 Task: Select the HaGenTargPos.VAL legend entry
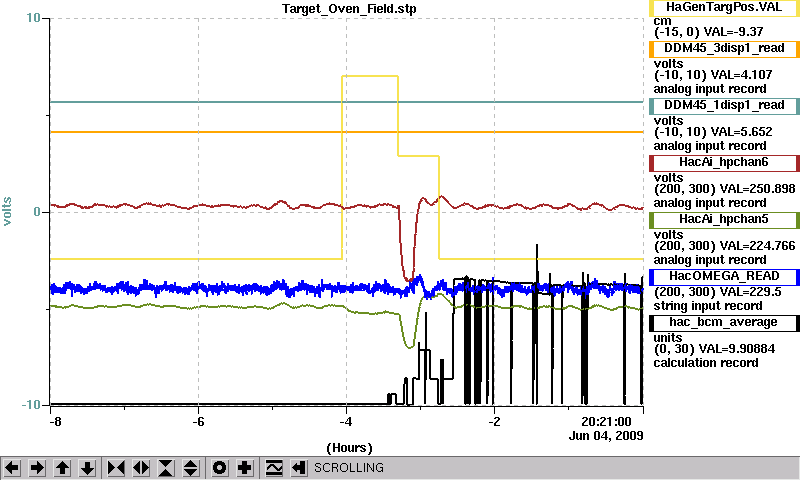pos(724,8)
